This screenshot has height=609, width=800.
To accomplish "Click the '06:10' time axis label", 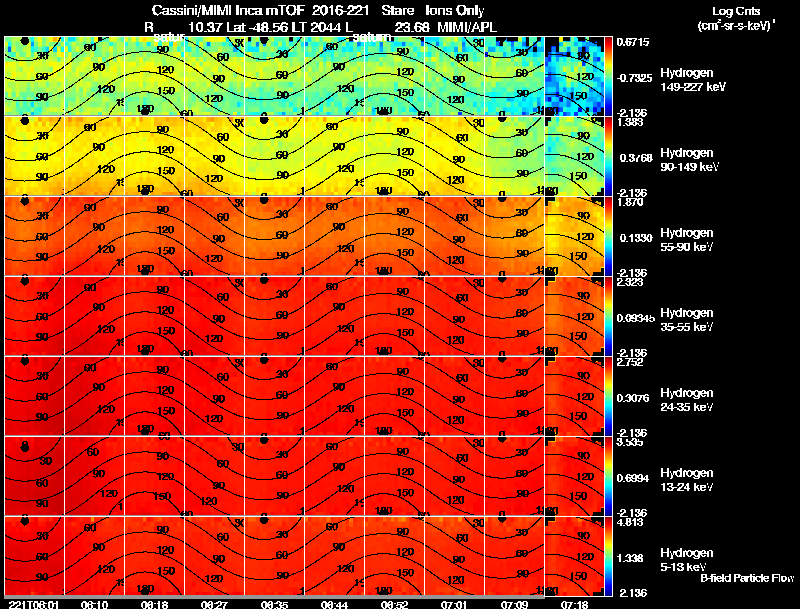I will 94,604.
